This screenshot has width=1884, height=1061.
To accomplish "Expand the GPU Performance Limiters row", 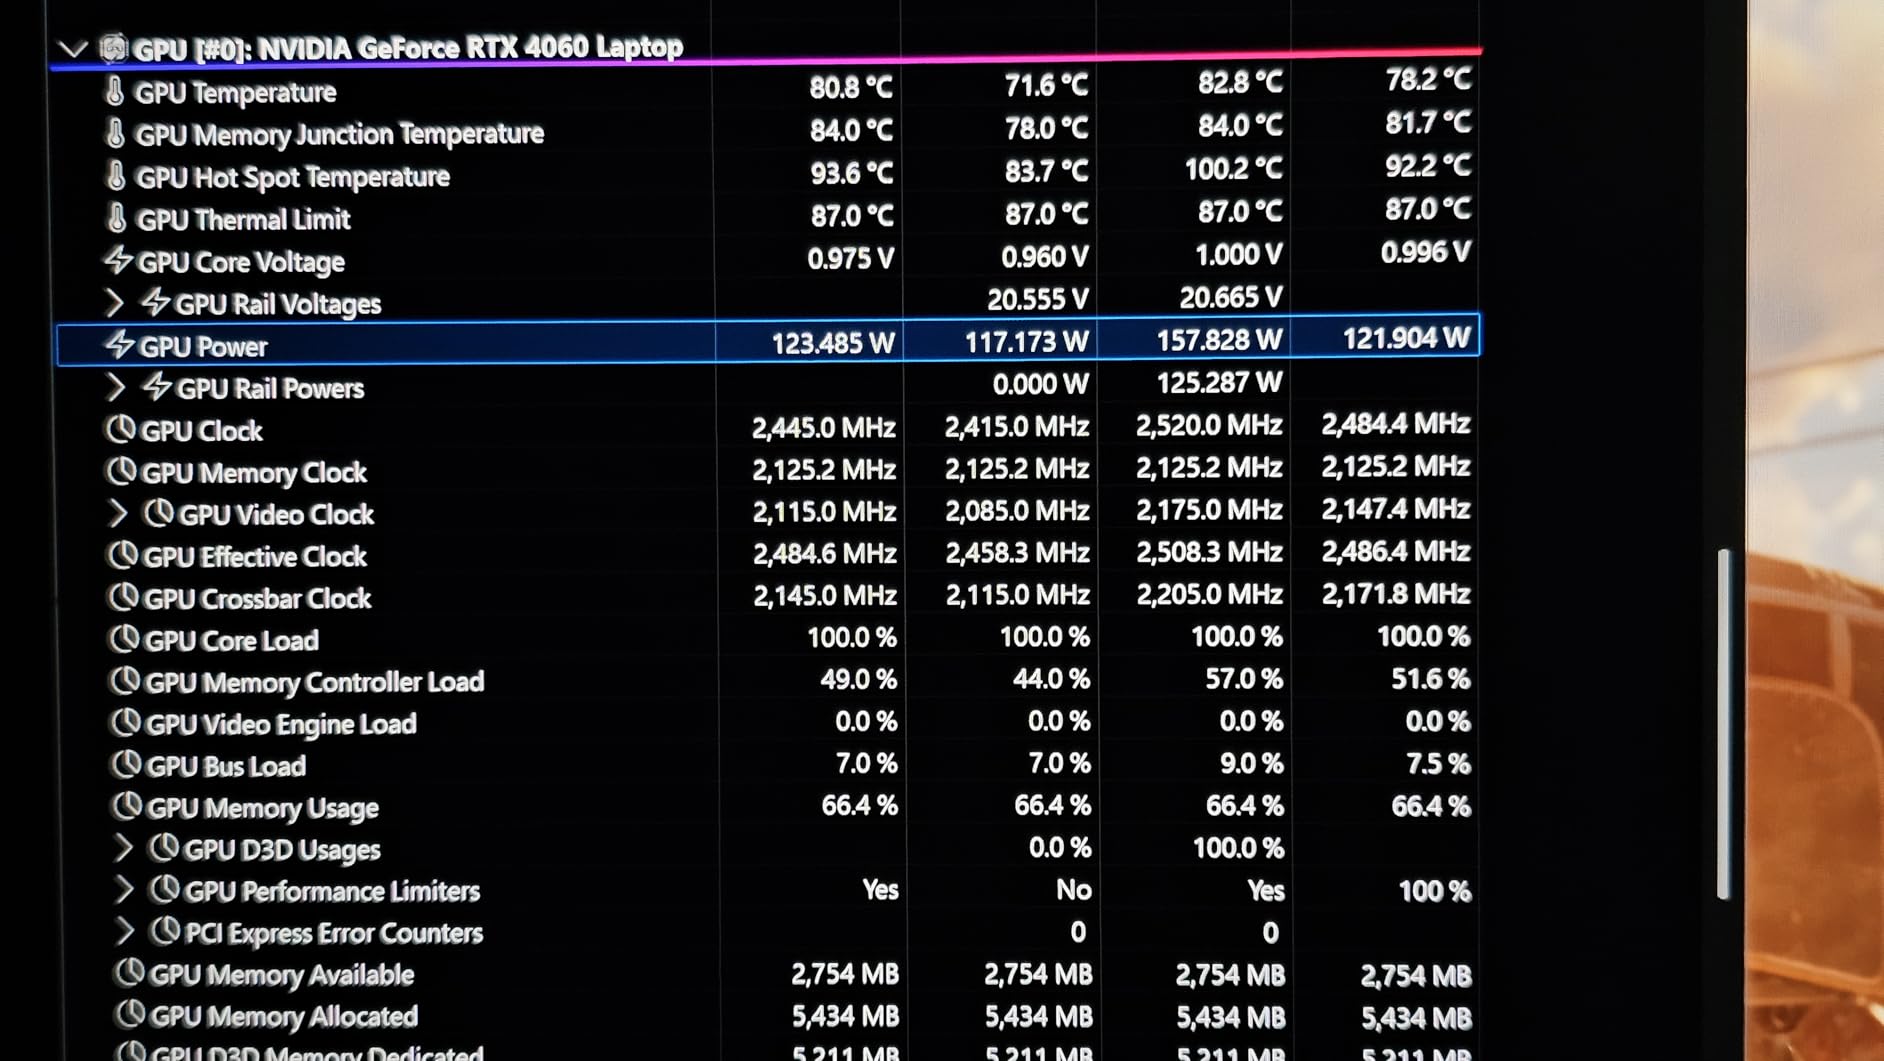I will 124,889.
